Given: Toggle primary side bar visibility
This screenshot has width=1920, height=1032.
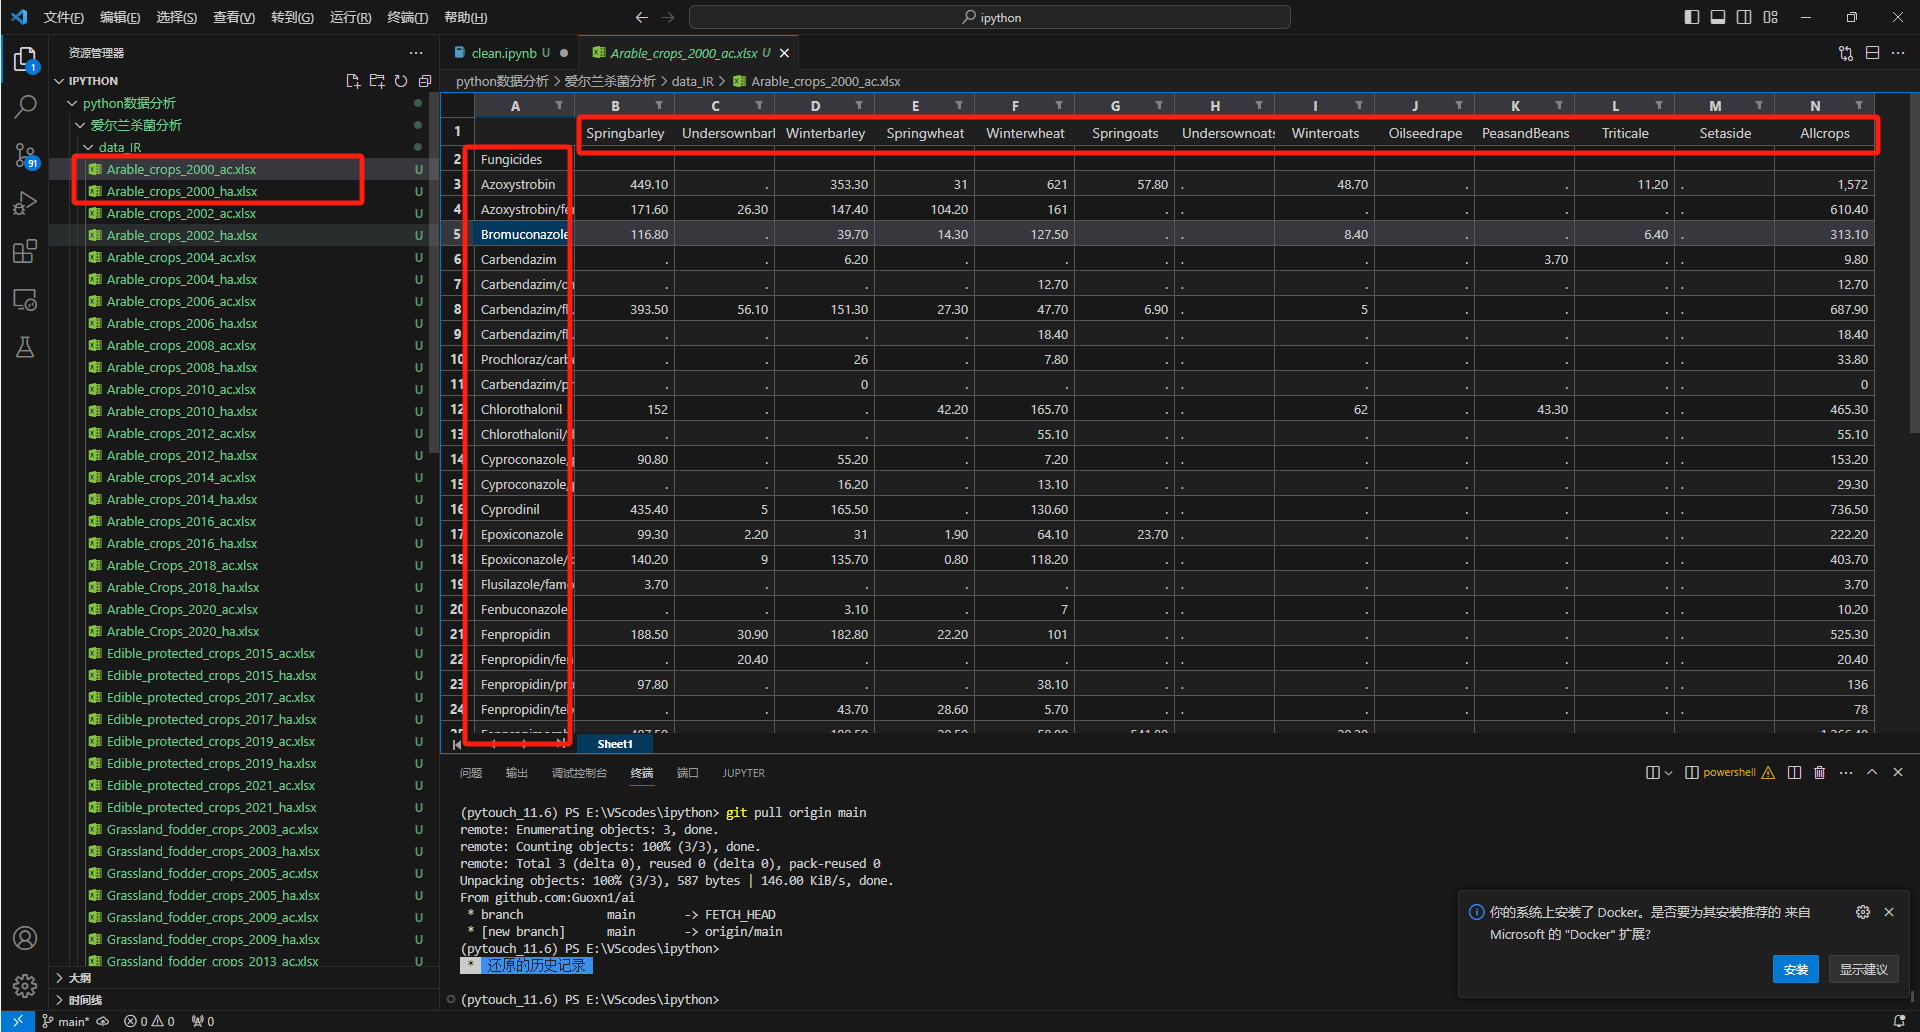Looking at the screenshot, I should point(1692,17).
